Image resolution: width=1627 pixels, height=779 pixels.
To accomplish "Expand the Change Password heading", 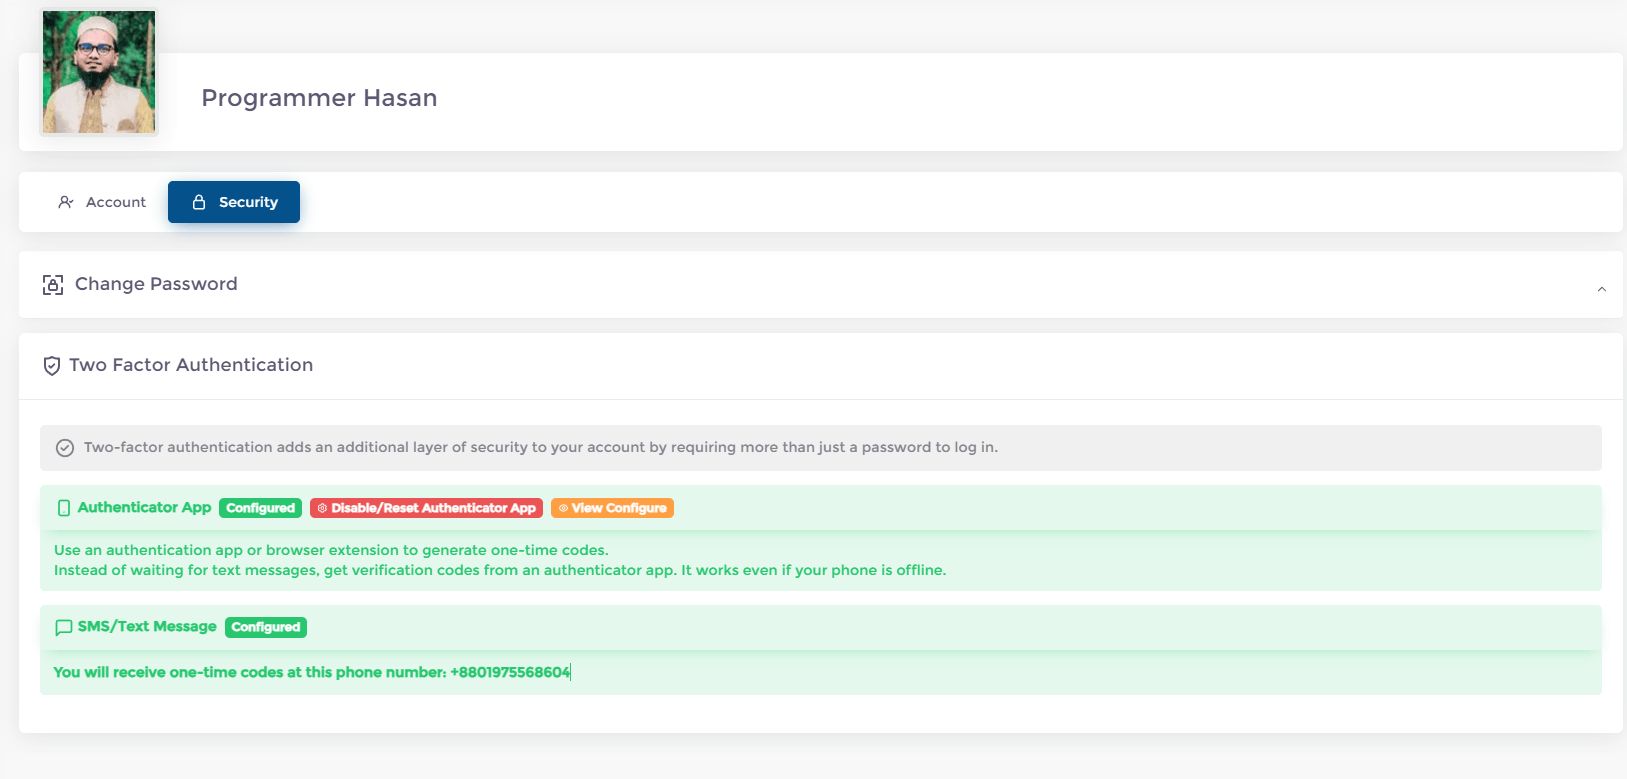I will (x=156, y=284).
